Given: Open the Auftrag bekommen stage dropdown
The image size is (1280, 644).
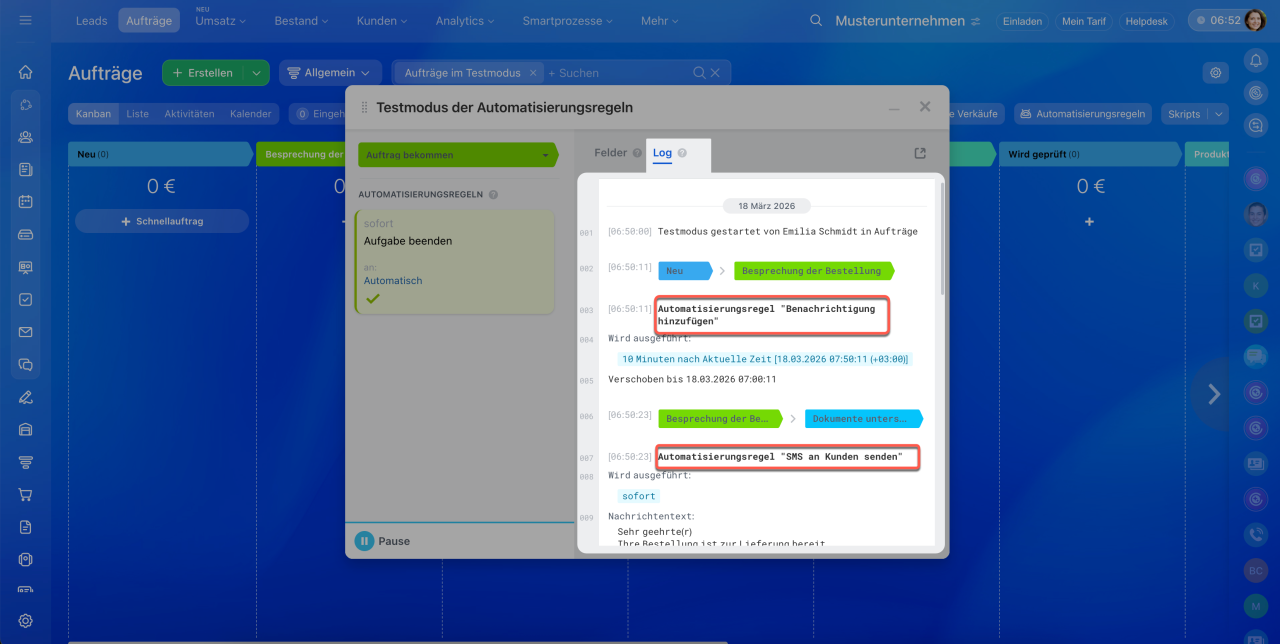Looking at the screenshot, I should click(x=457, y=155).
